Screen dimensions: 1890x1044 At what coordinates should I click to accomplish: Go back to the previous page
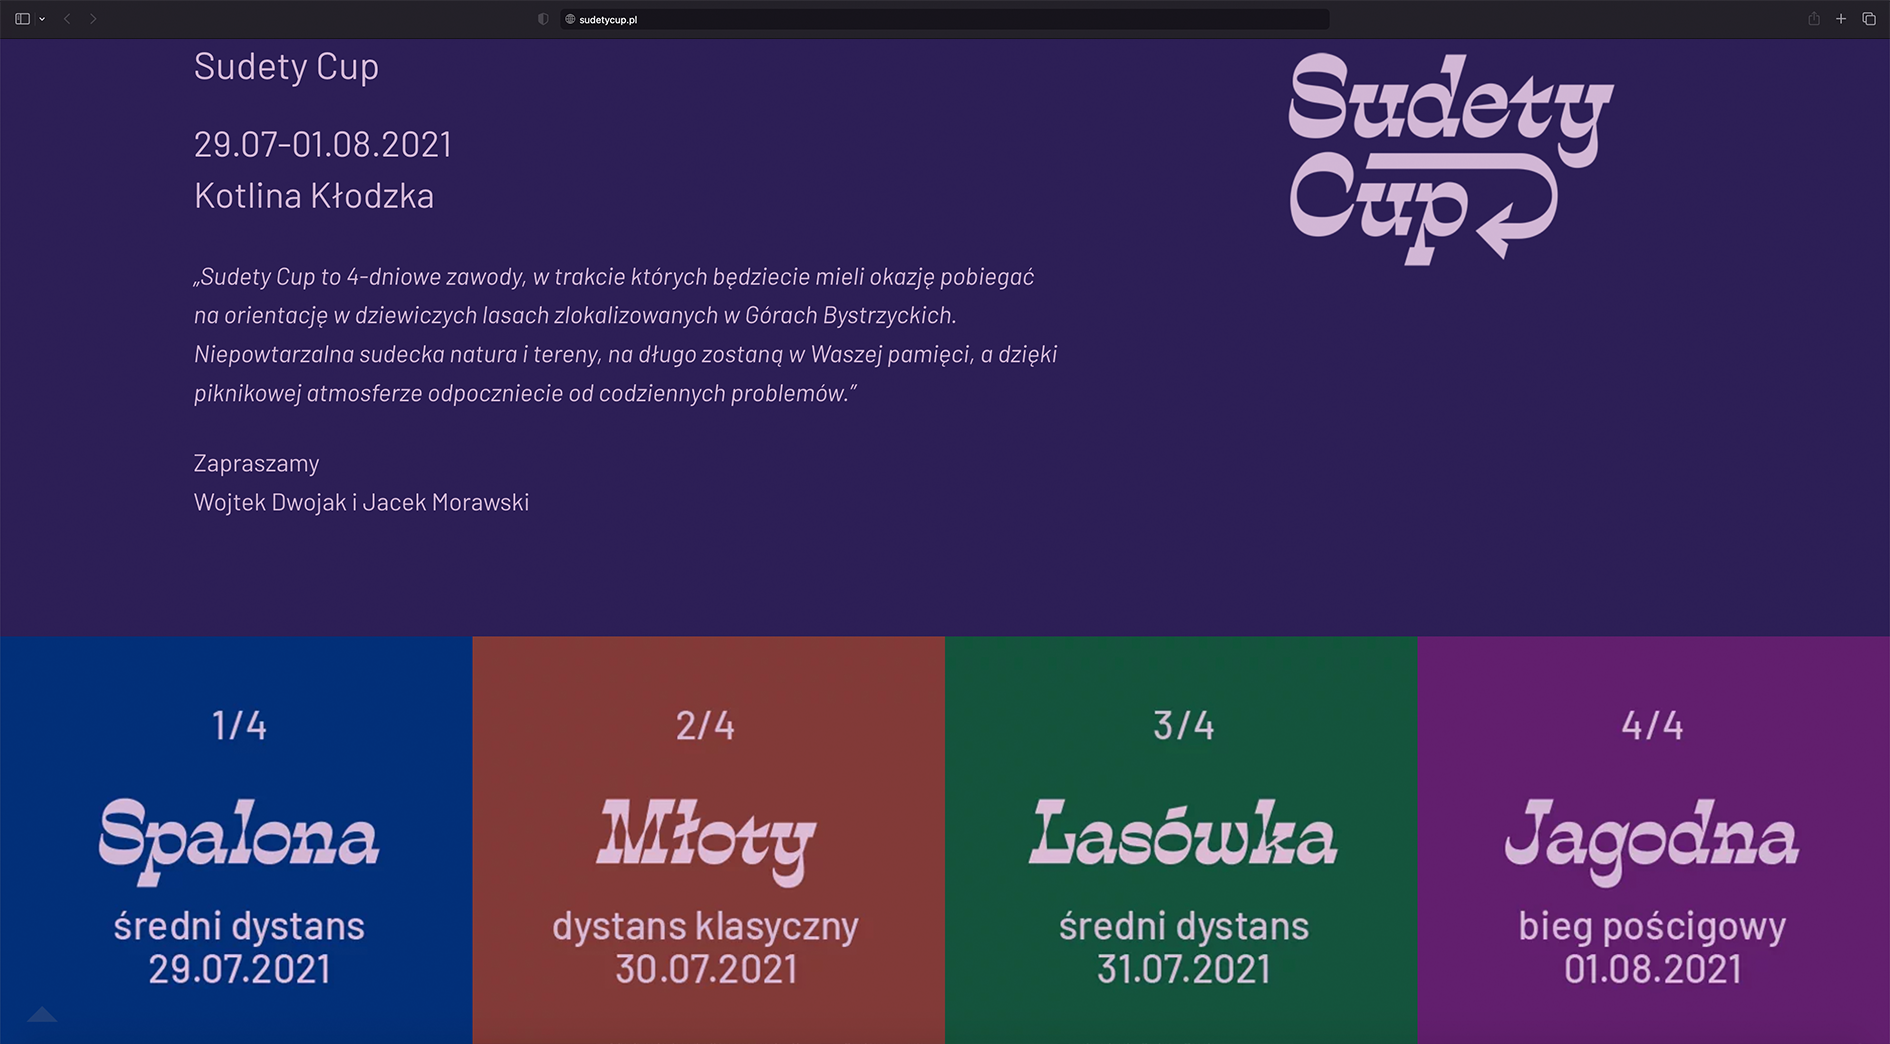click(67, 19)
